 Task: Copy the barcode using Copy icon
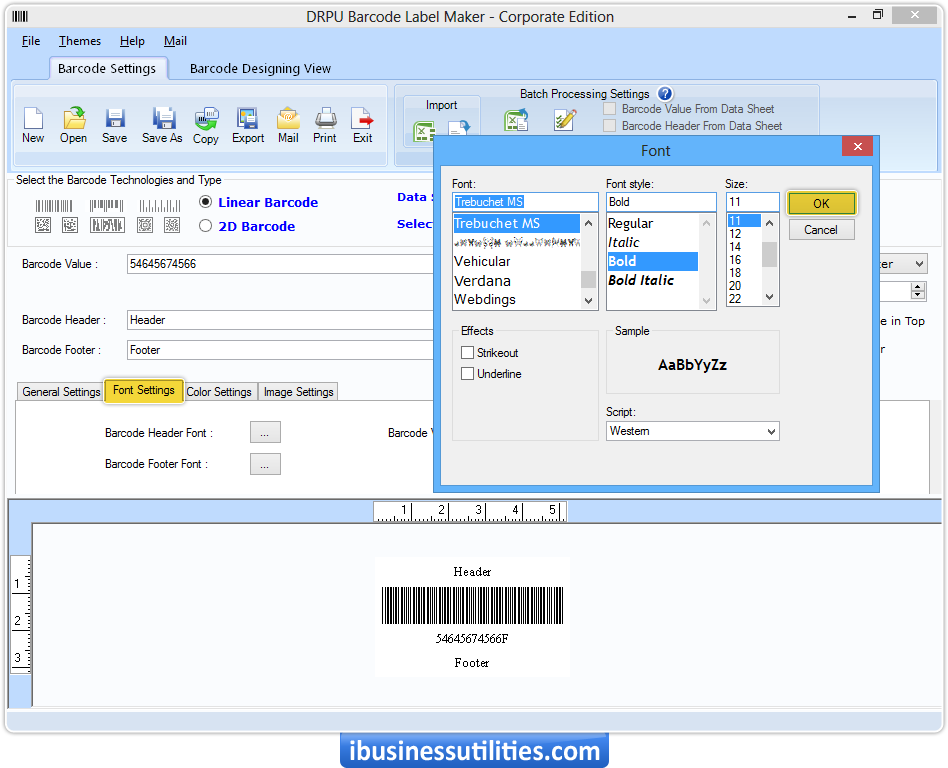point(206,119)
